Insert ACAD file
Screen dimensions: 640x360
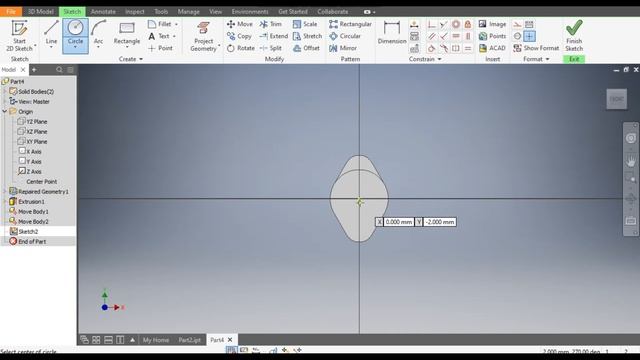pos(492,48)
